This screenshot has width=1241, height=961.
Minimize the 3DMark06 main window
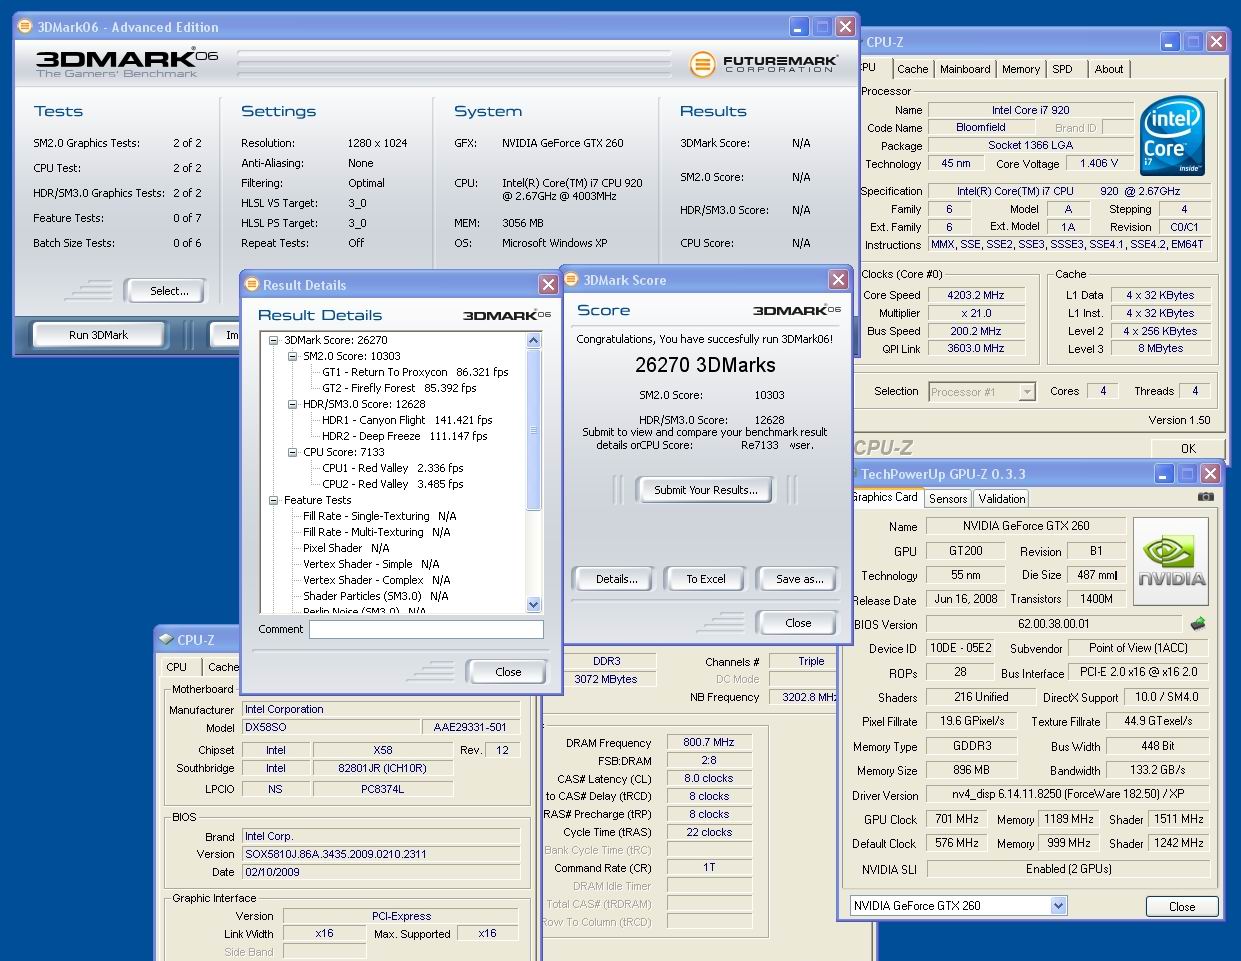(800, 27)
